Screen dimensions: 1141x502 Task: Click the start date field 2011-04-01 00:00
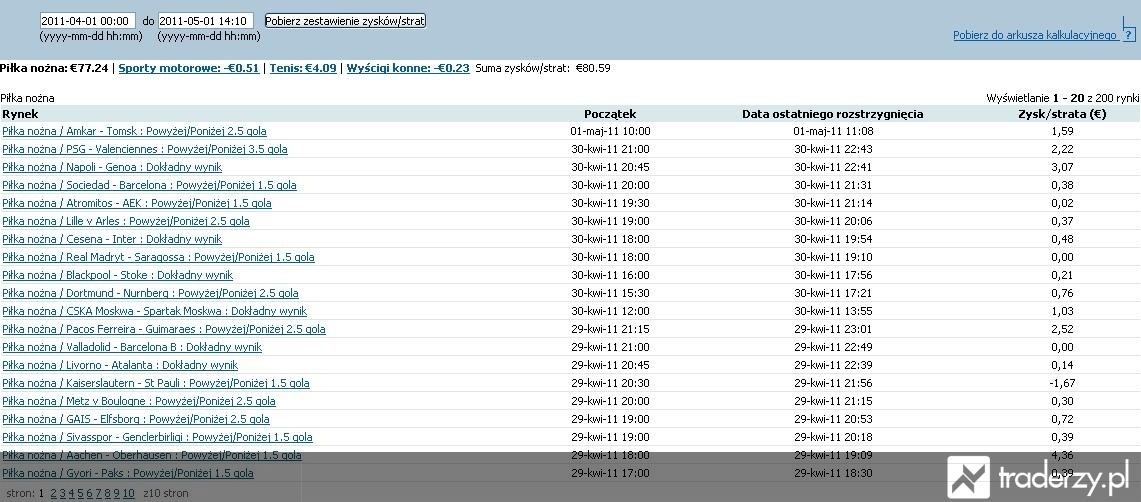87,21
